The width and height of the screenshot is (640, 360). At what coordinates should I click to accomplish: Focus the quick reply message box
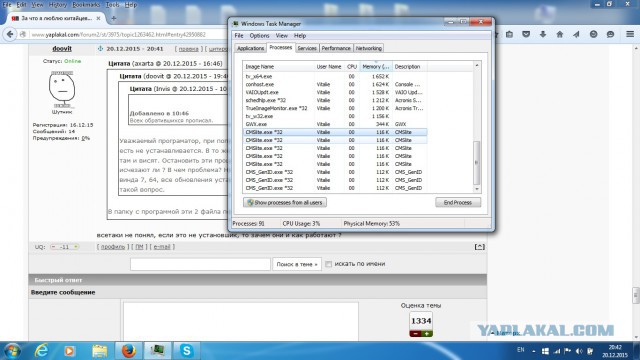(241, 322)
